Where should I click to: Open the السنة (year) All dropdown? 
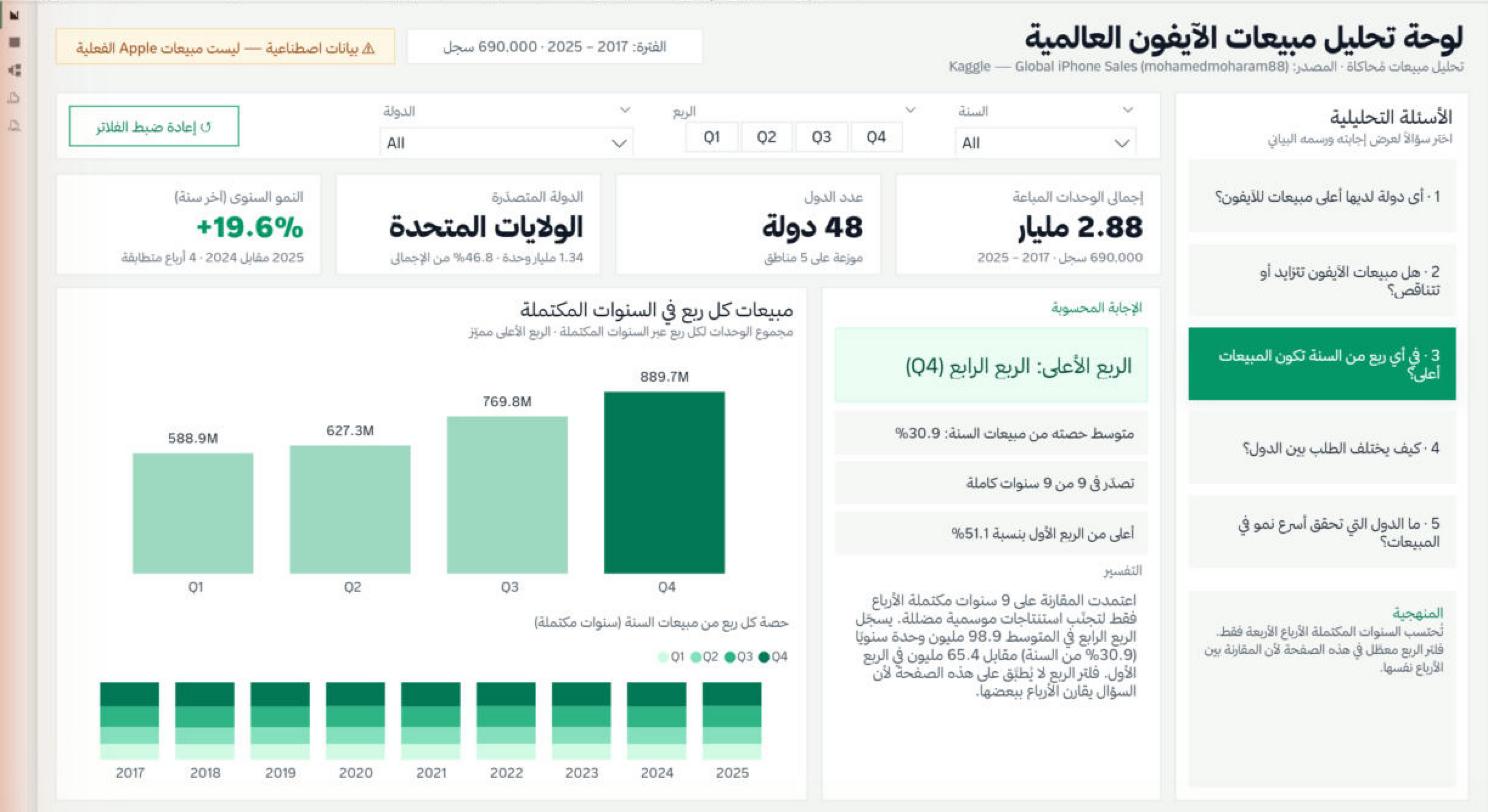coord(1046,143)
